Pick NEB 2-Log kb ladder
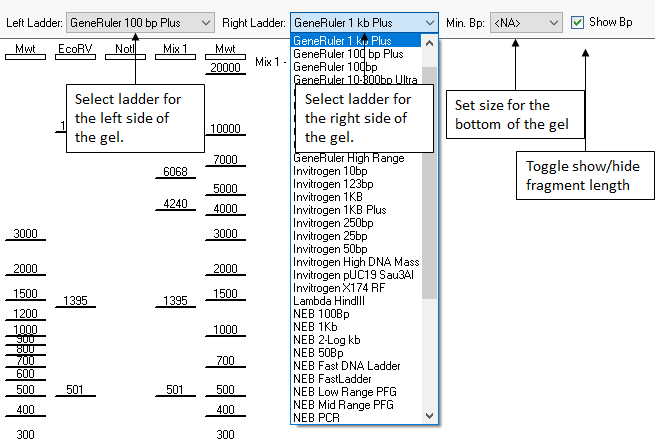Image resolution: width=656 pixels, height=440 pixels. click(x=327, y=340)
